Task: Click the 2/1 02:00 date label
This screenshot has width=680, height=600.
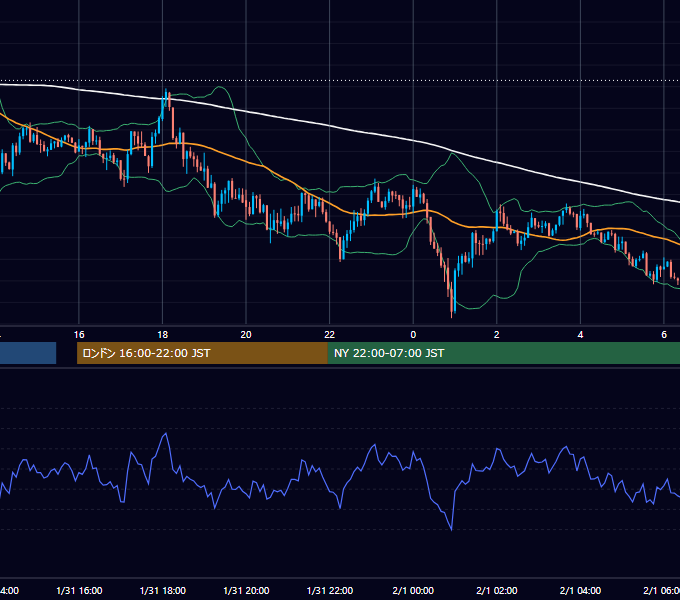Action: tap(497, 590)
